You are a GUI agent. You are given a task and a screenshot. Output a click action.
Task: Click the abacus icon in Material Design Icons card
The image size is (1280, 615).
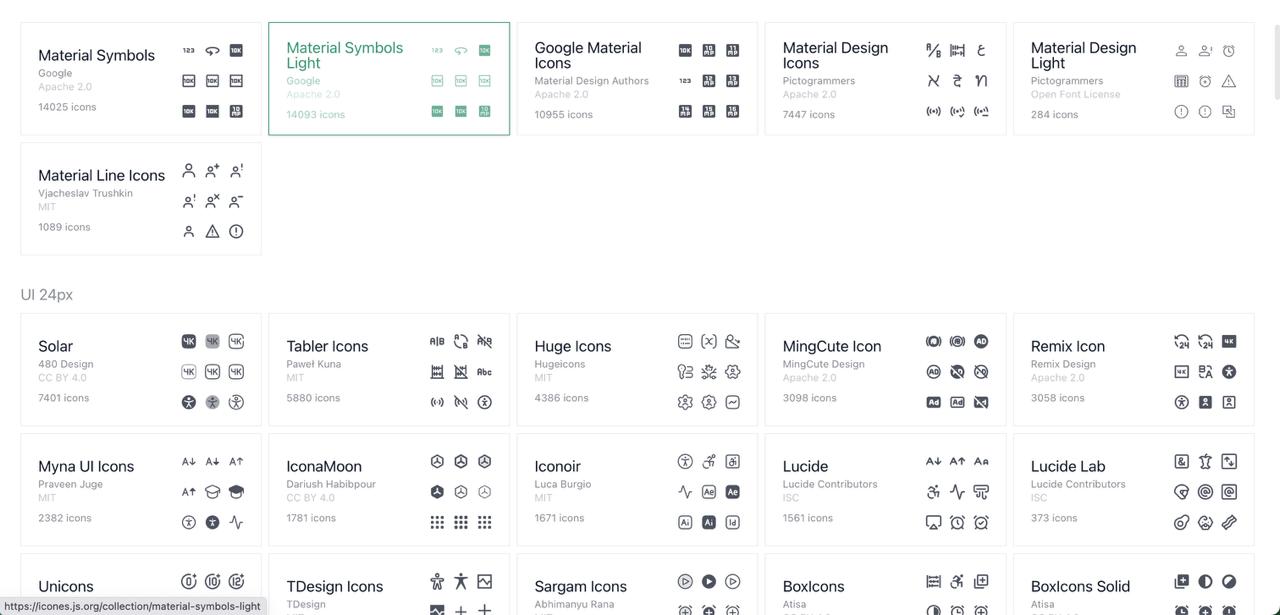[x=957, y=50]
